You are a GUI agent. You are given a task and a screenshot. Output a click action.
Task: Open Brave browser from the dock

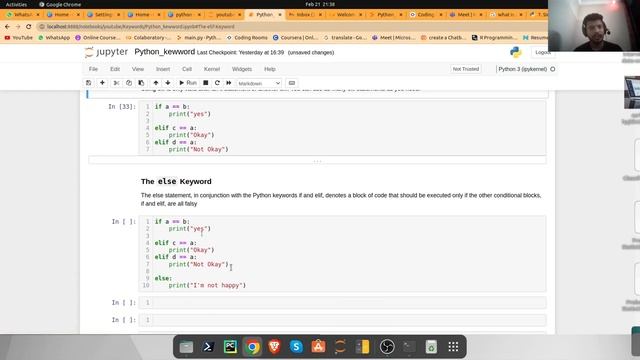[x=274, y=347]
